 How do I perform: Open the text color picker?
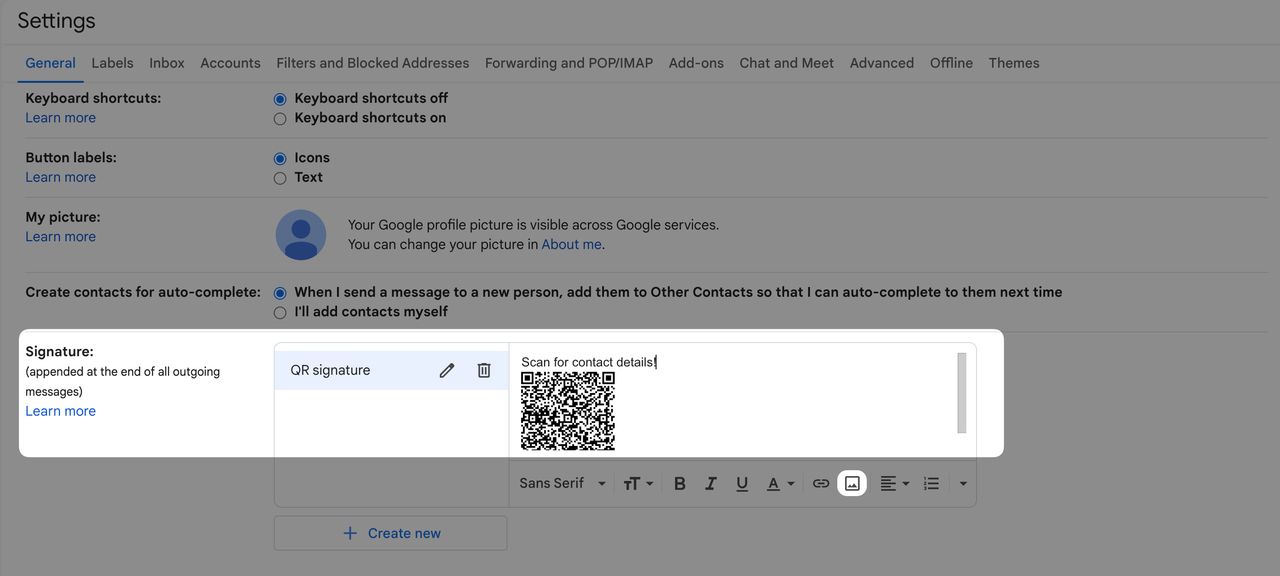[780, 483]
